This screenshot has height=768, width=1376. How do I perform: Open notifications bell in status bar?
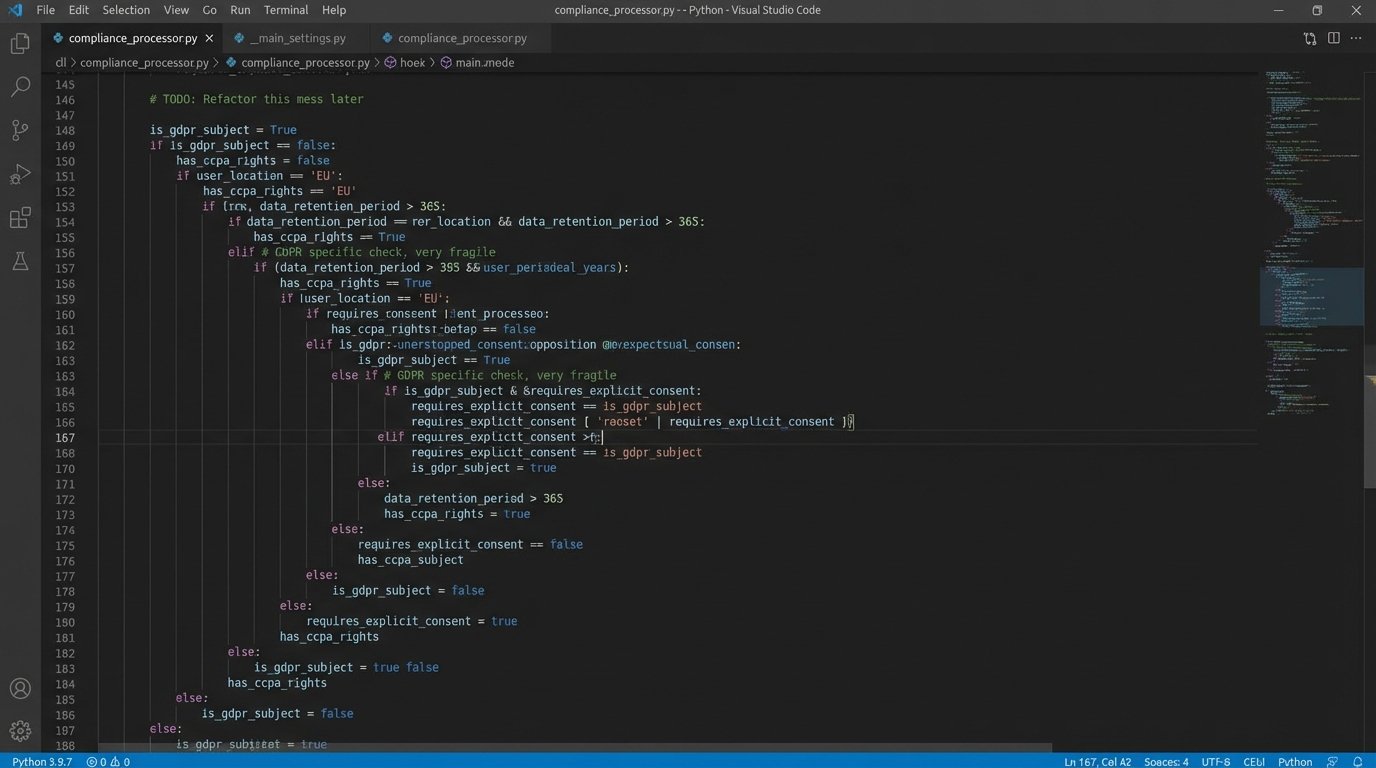(x=1357, y=762)
